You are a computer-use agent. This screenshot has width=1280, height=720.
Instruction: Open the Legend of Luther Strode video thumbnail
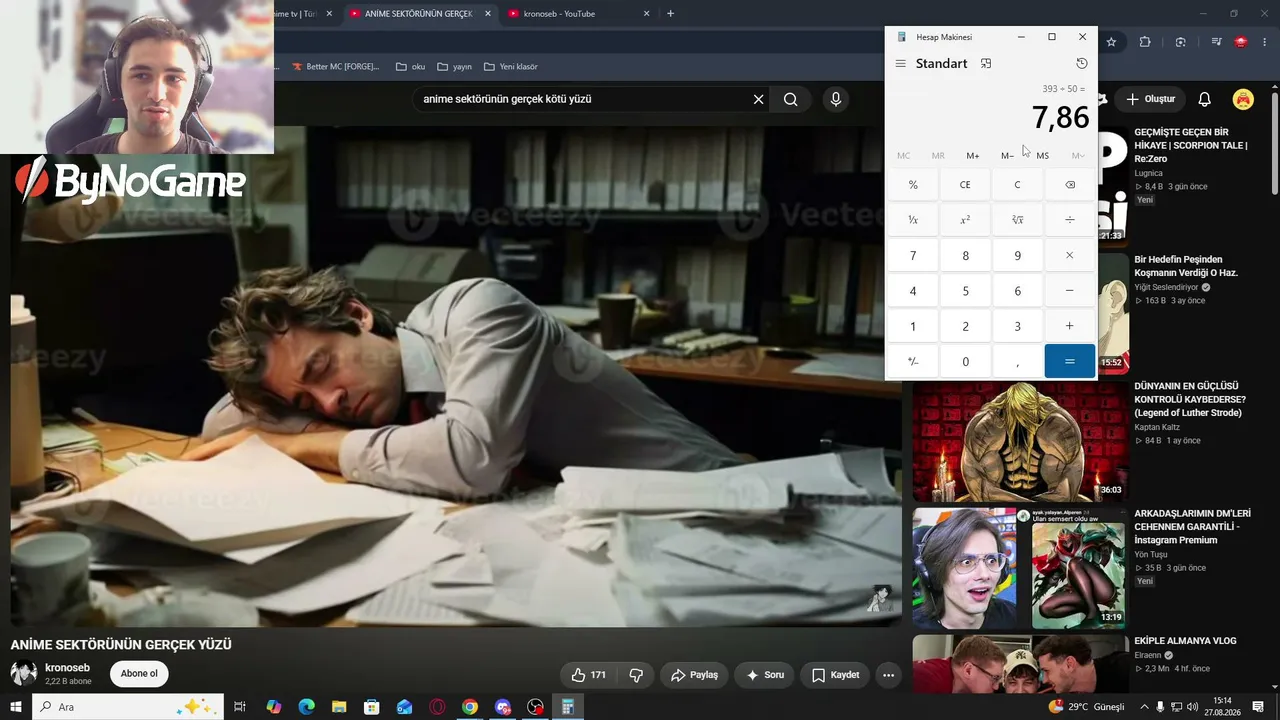coord(1020,441)
